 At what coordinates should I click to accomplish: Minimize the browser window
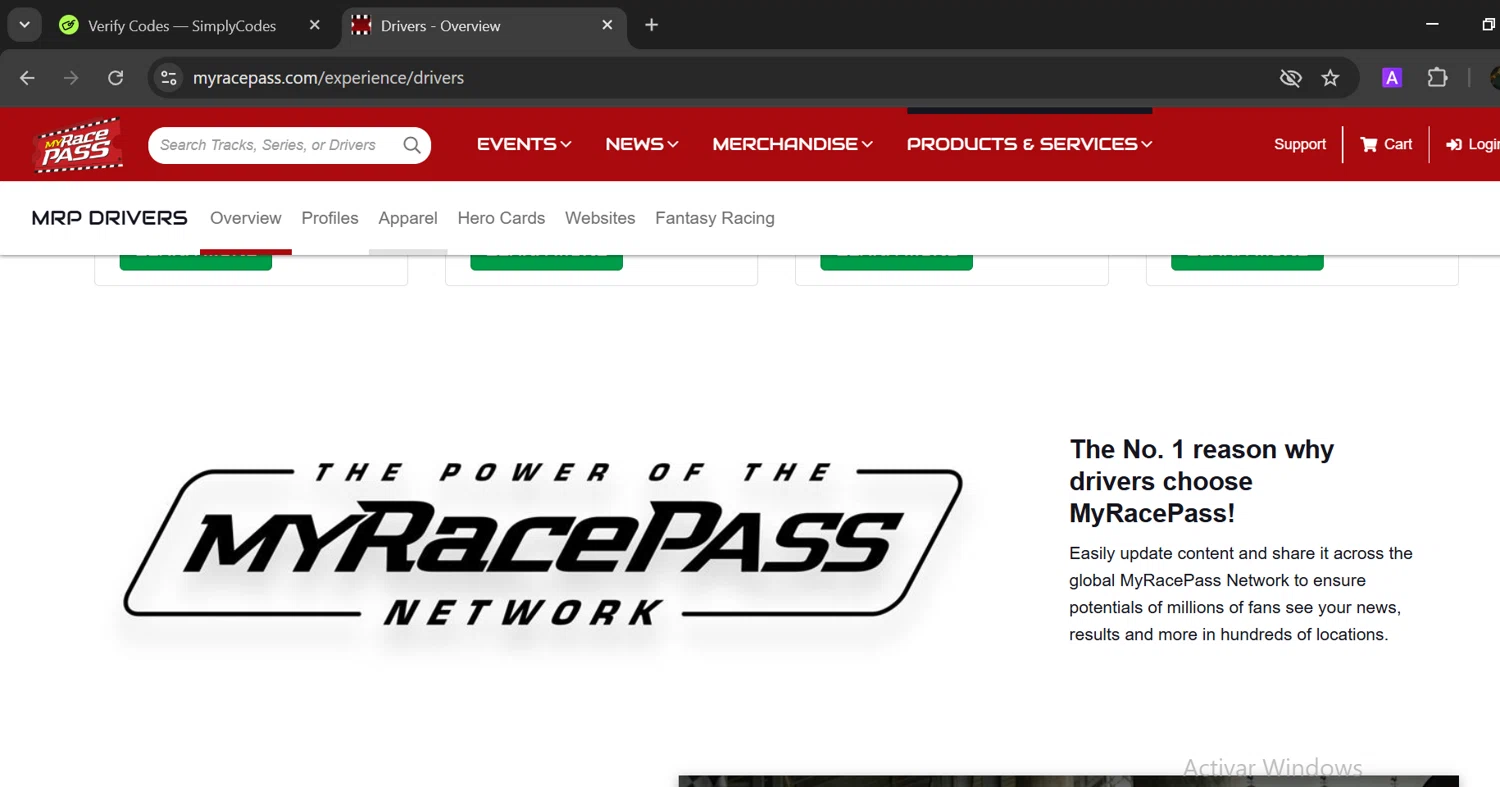click(1432, 25)
